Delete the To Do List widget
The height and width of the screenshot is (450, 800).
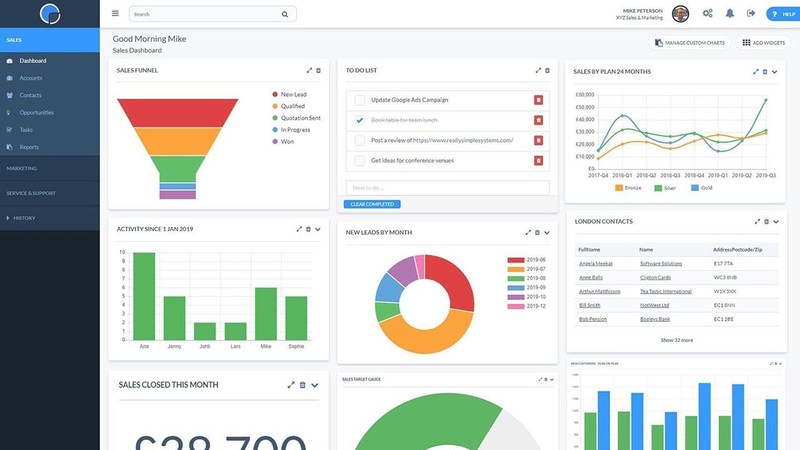click(x=547, y=70)
